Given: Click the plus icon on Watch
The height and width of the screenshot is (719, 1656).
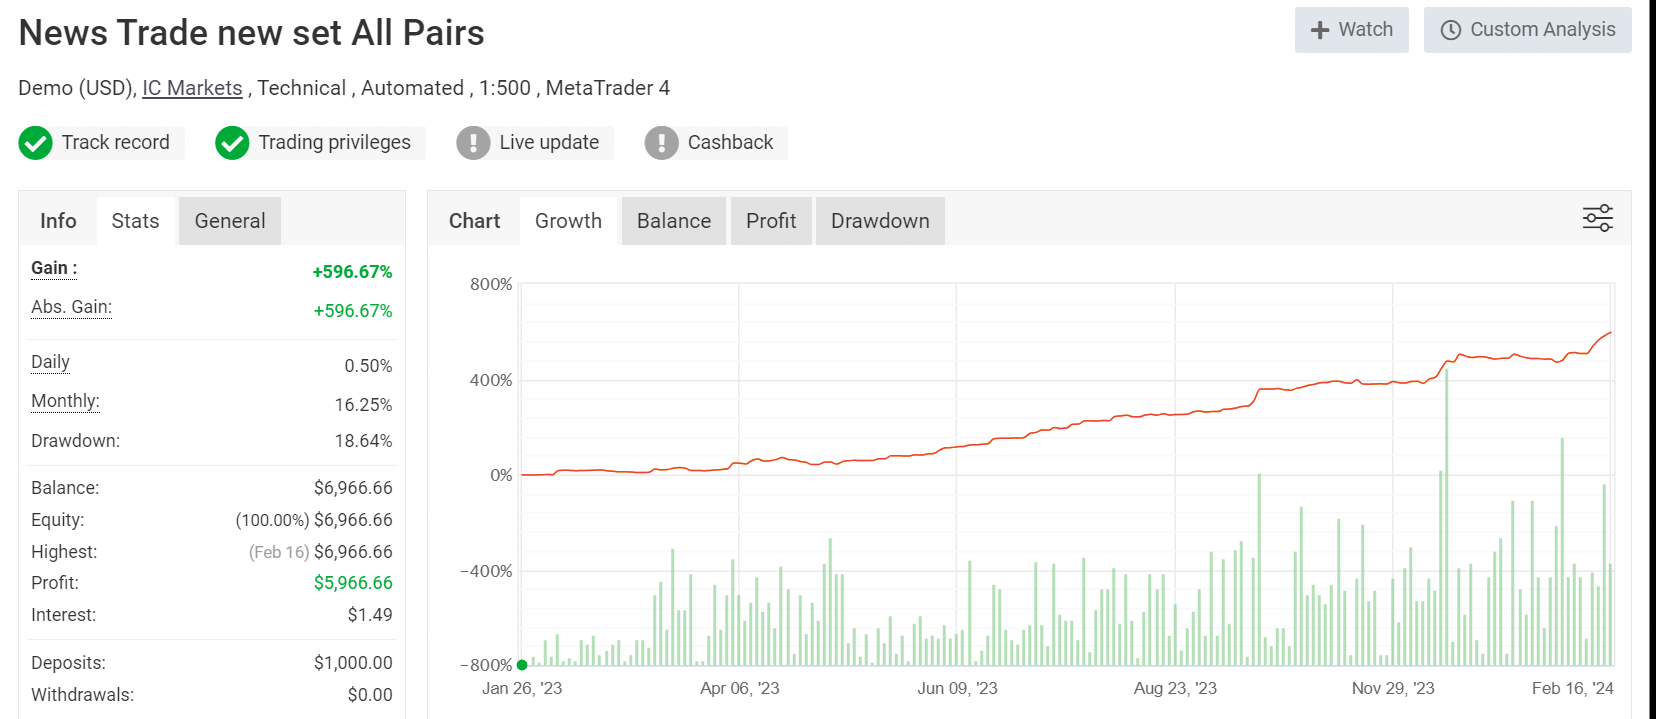Looking at the screenshot, I should (1320, 30).
